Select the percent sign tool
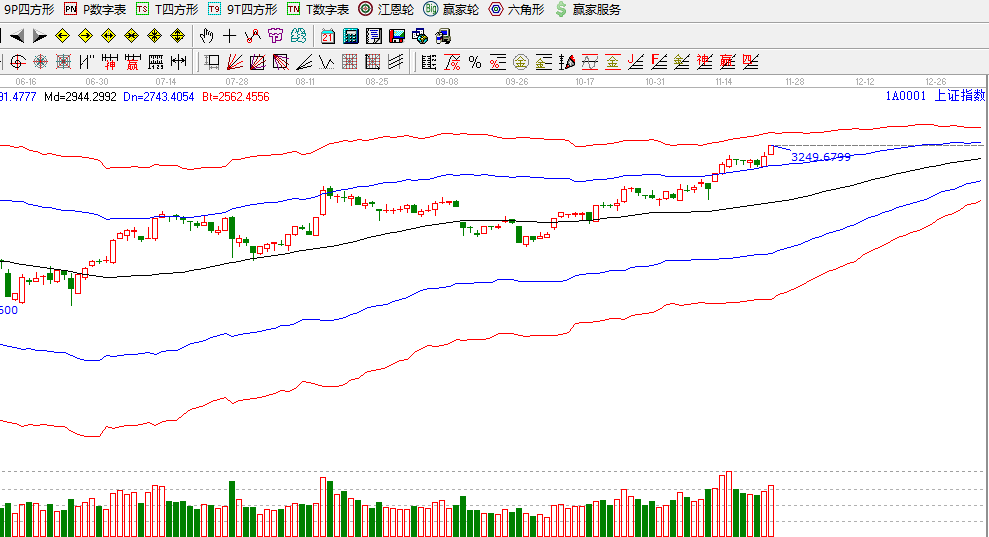Screen dimensions: 989x537 pyautogui.click(x=474, y=62)
